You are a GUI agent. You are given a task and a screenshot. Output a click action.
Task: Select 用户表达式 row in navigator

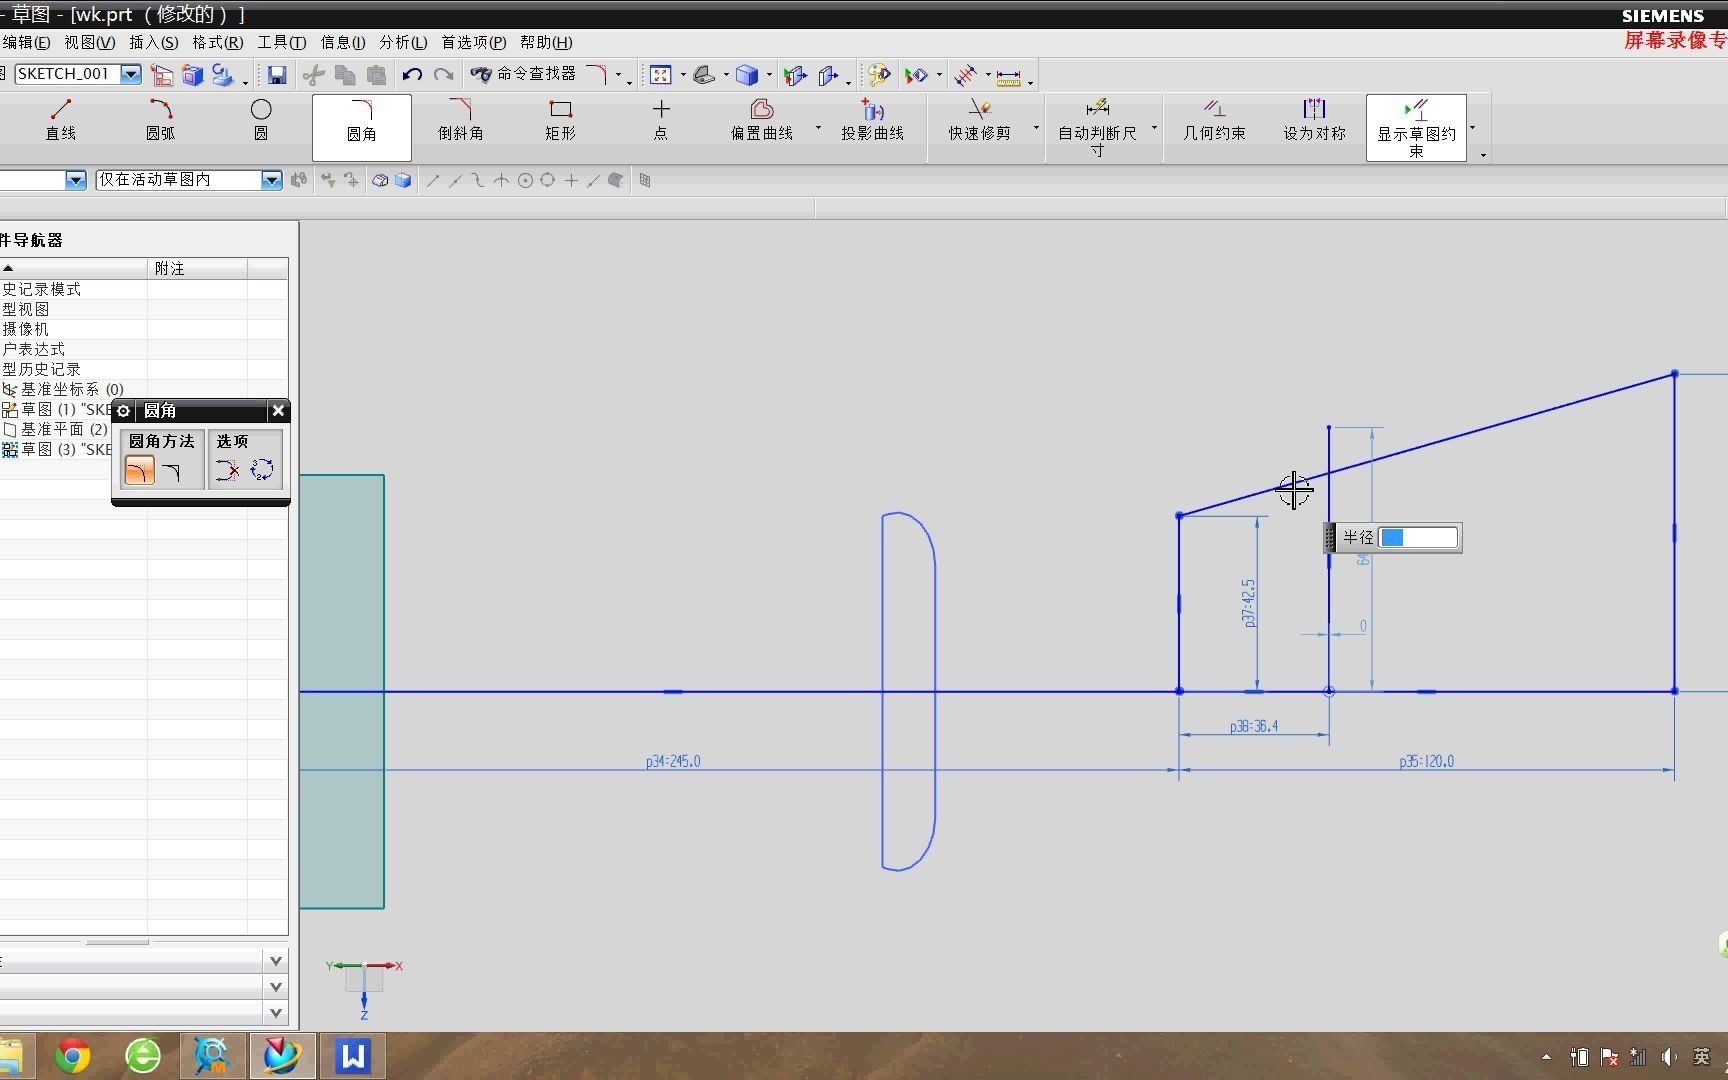(x=33, y=349)
